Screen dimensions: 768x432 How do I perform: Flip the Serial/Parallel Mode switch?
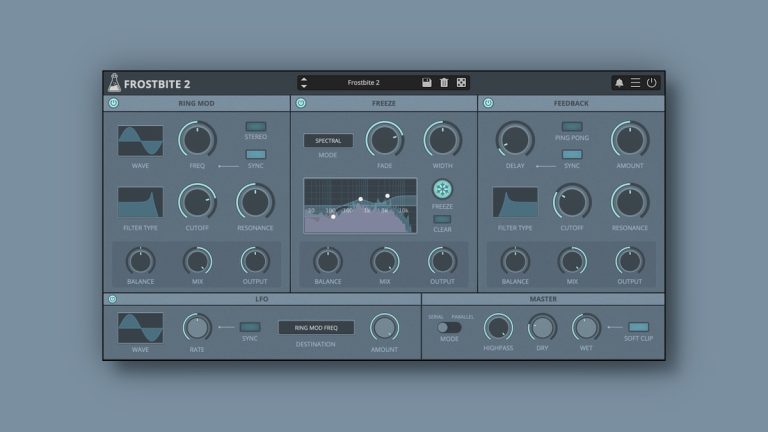pos(449,327)
